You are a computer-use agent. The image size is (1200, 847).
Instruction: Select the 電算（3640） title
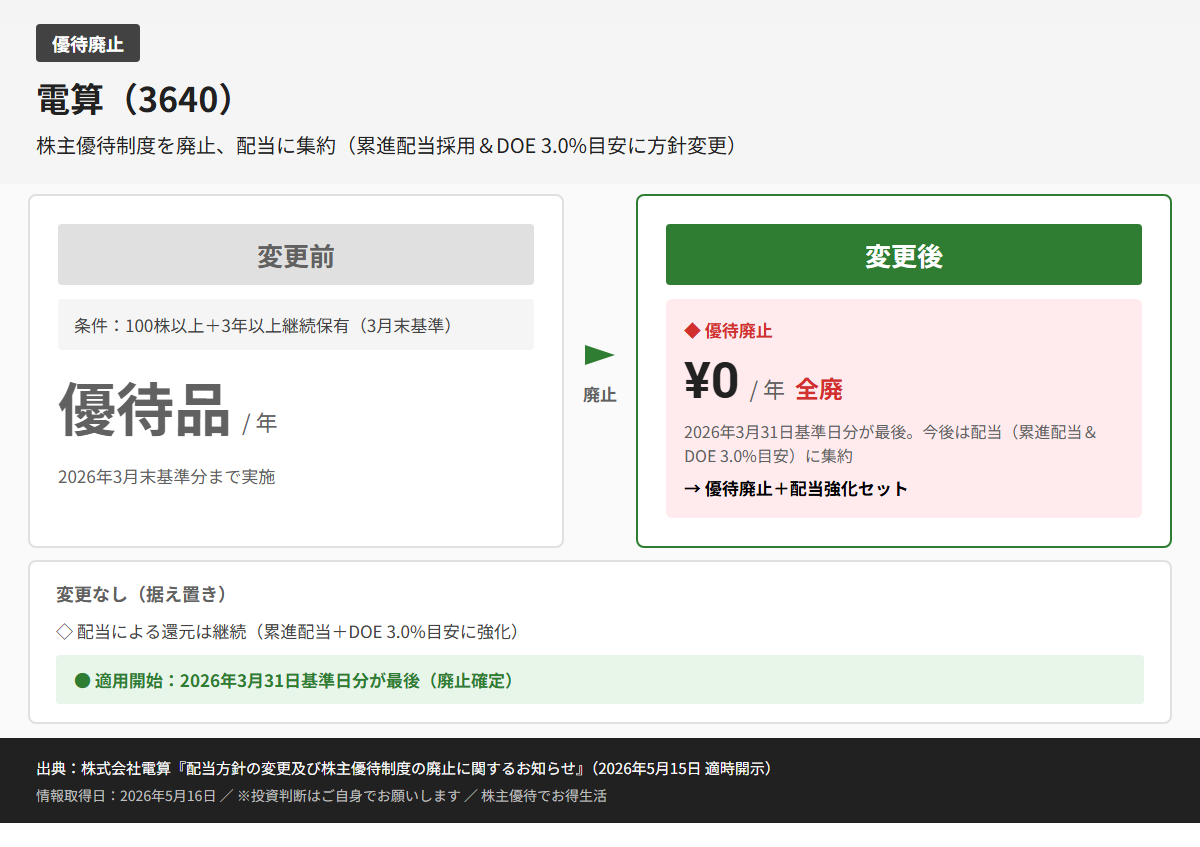coord(135,100)
